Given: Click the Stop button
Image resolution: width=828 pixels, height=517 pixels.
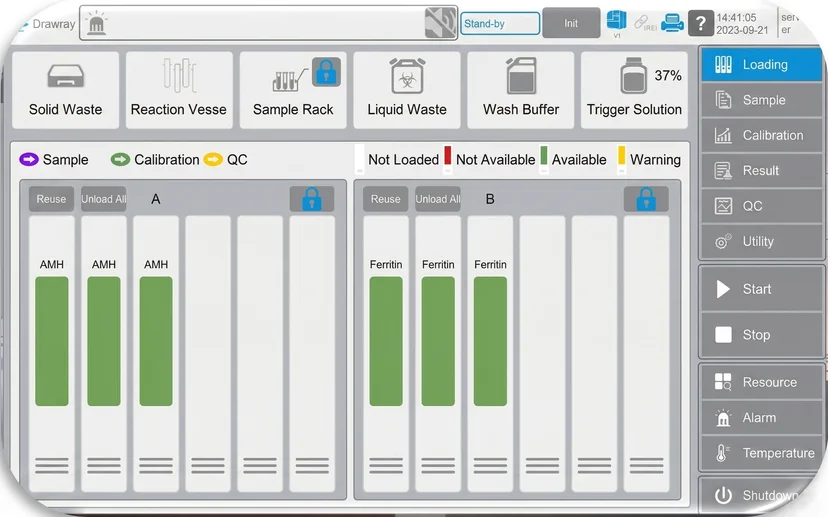Looking at the screenshot, I should click(761, 335).
